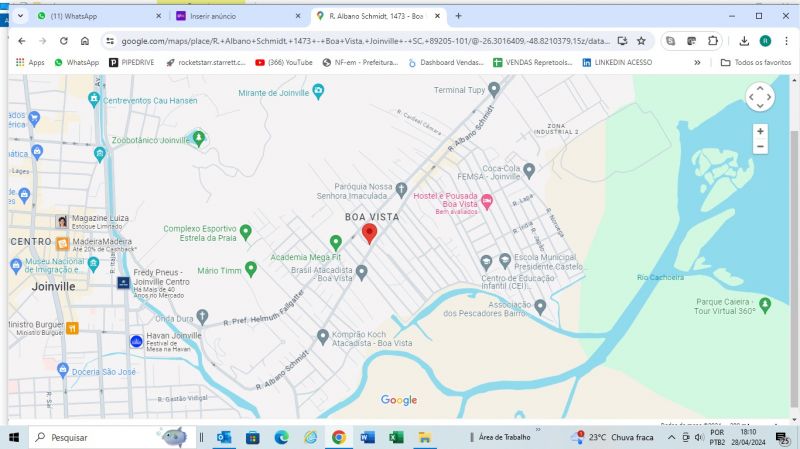This screenshot has height=449, width=800.
Task: Click the Mirante de Joinville map pin
Action: pos(318,91)
